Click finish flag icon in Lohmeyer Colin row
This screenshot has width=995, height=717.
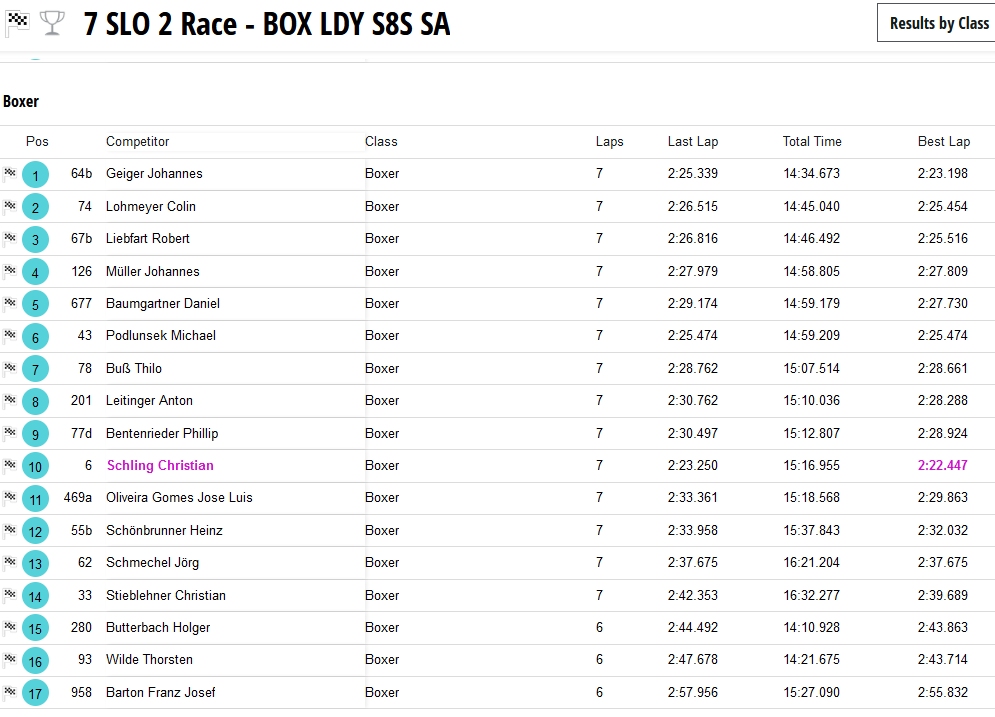pyautogui.click(x=10, y=206)
